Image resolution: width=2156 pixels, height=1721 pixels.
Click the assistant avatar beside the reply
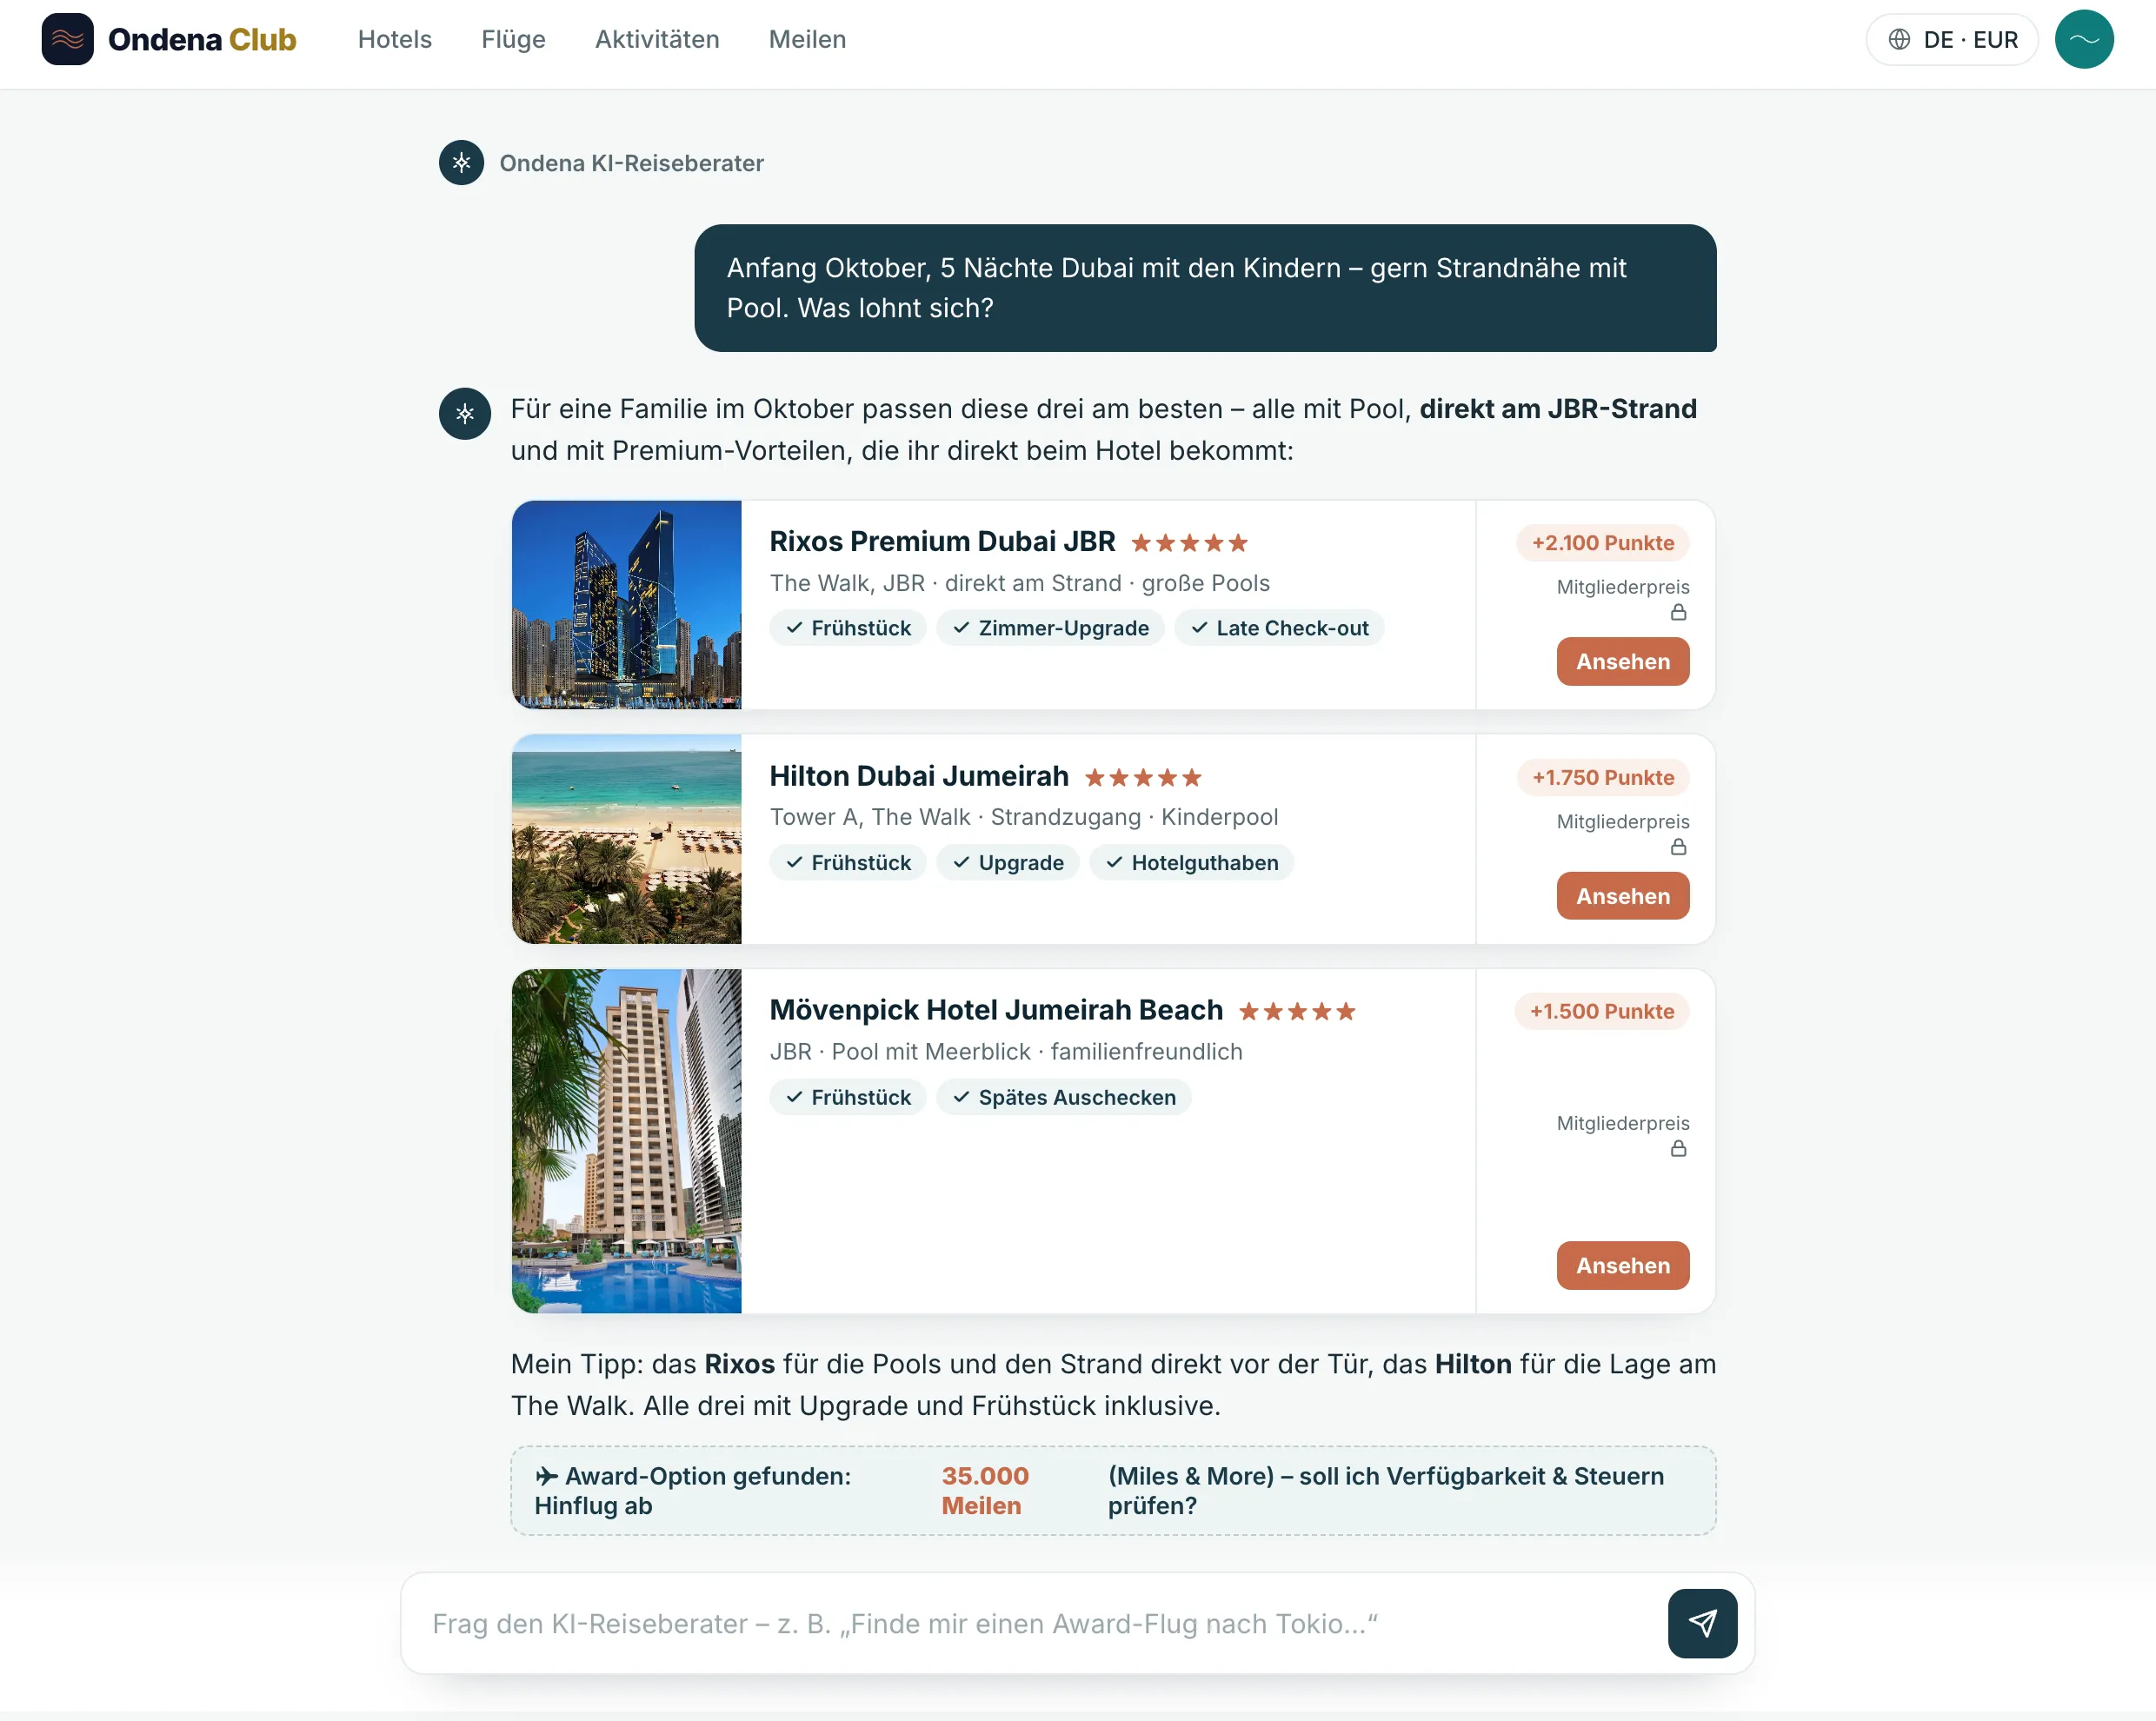point(465,413)
